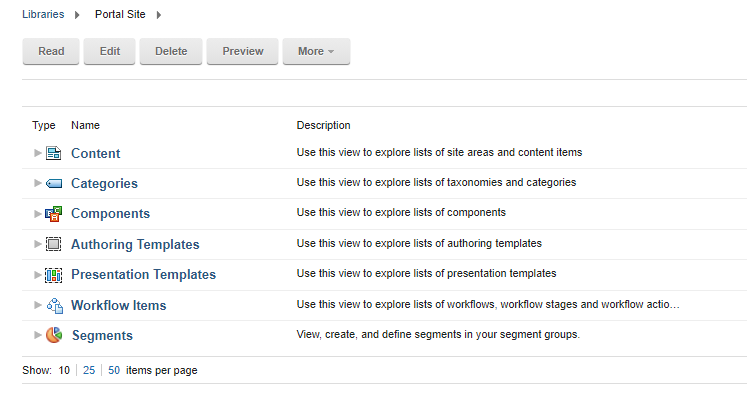Click the Description column header

tap(323, 125)
